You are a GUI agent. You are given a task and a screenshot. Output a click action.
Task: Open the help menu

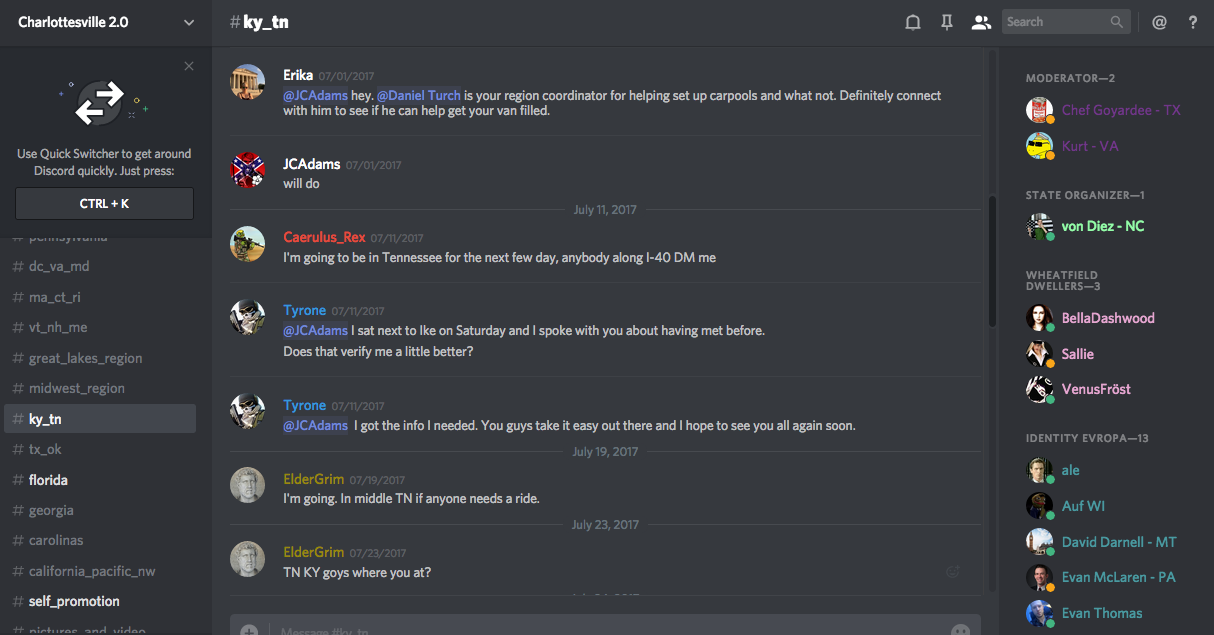[1192, 22]
